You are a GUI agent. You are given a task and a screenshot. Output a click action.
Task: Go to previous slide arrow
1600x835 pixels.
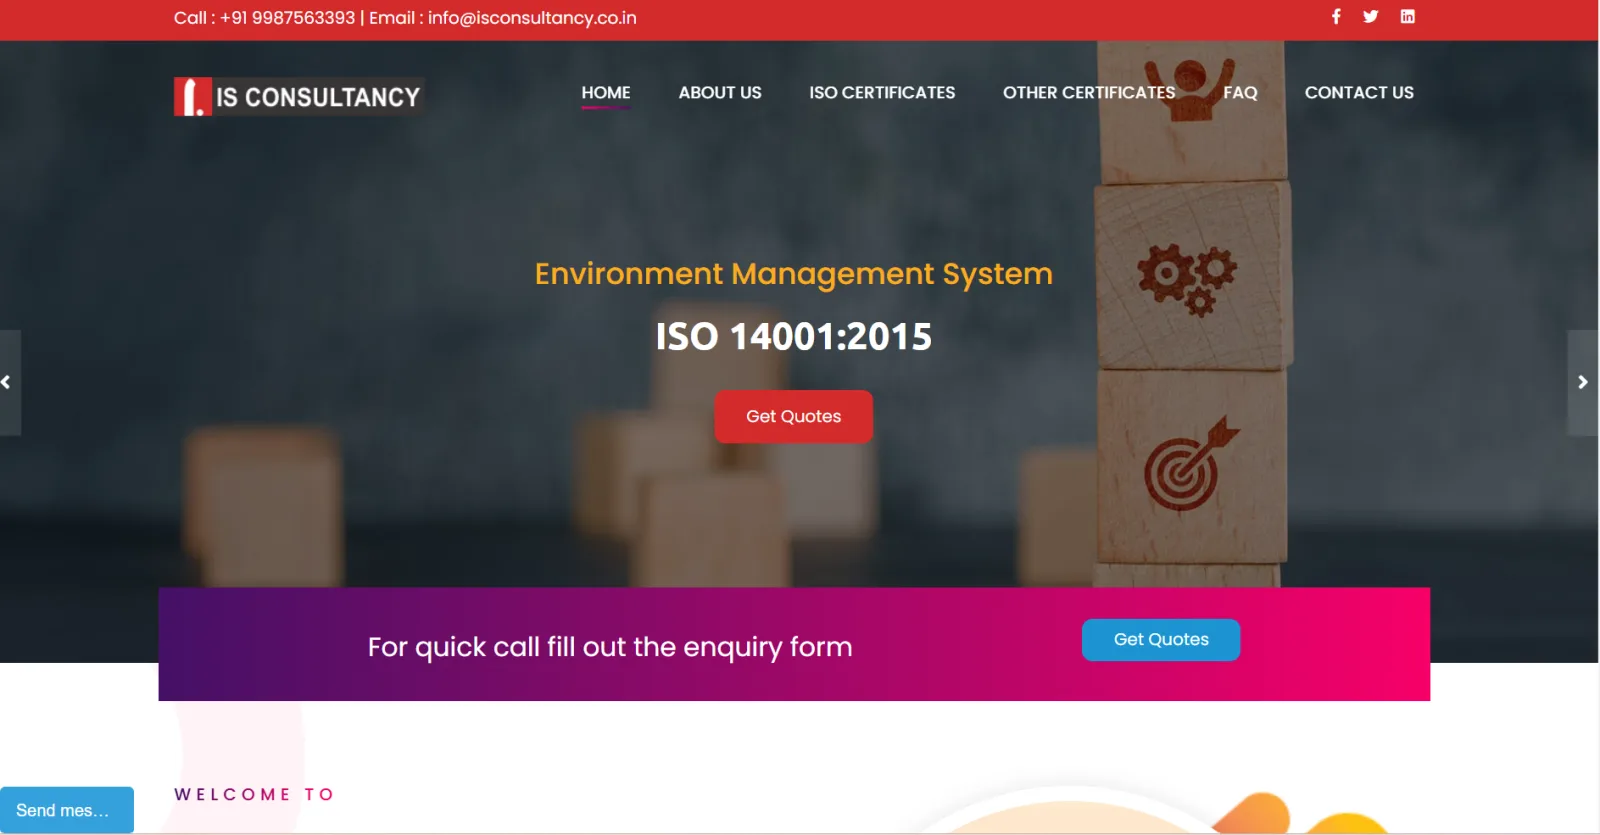(x=8, y=382)
